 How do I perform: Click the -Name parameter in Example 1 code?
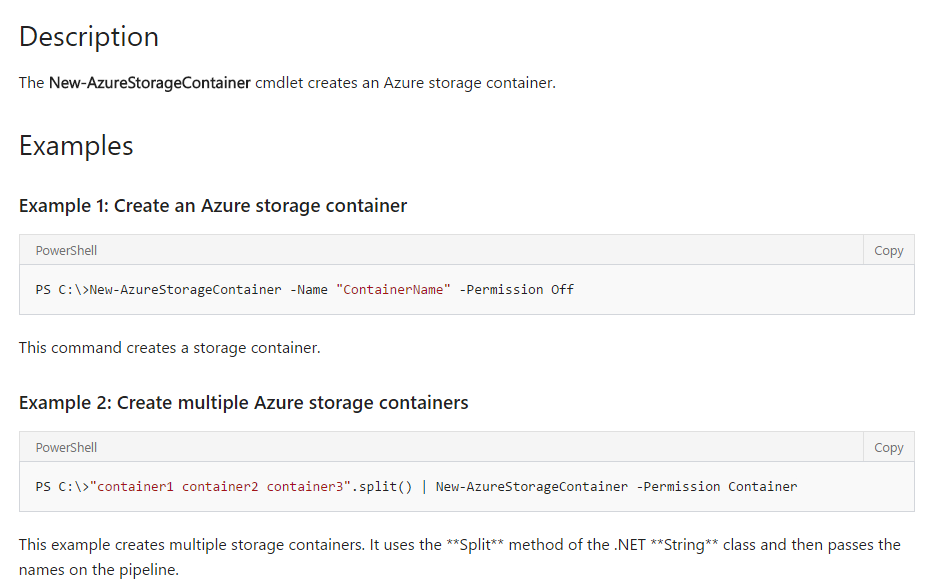[309, 290]
